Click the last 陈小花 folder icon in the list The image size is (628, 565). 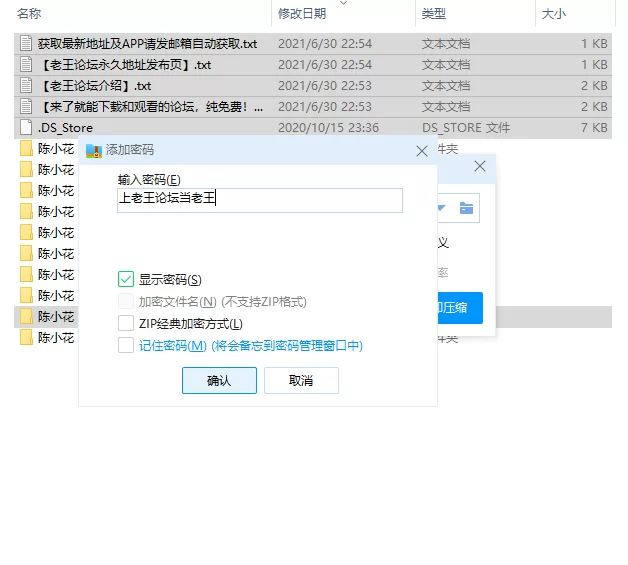(x=26, y=338)
